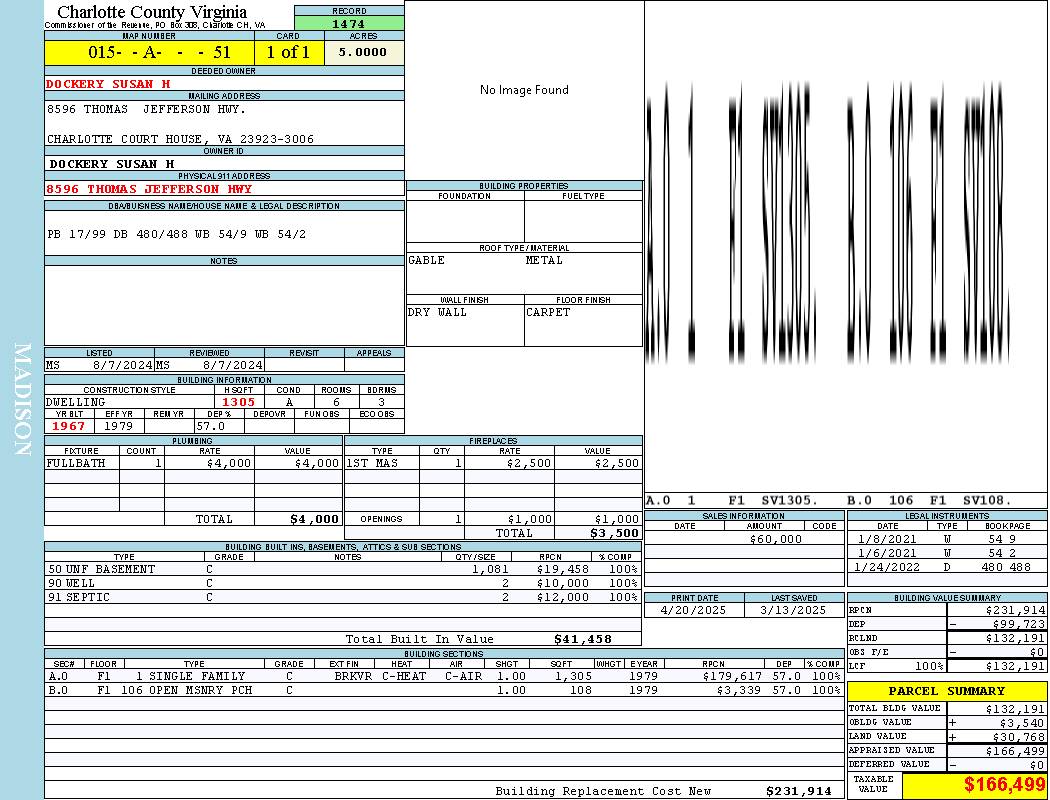This screenshot has width=1050, height=800.
Task: Click APPRAISED VALUE $166,499
Action: (x=1015, y=751)
